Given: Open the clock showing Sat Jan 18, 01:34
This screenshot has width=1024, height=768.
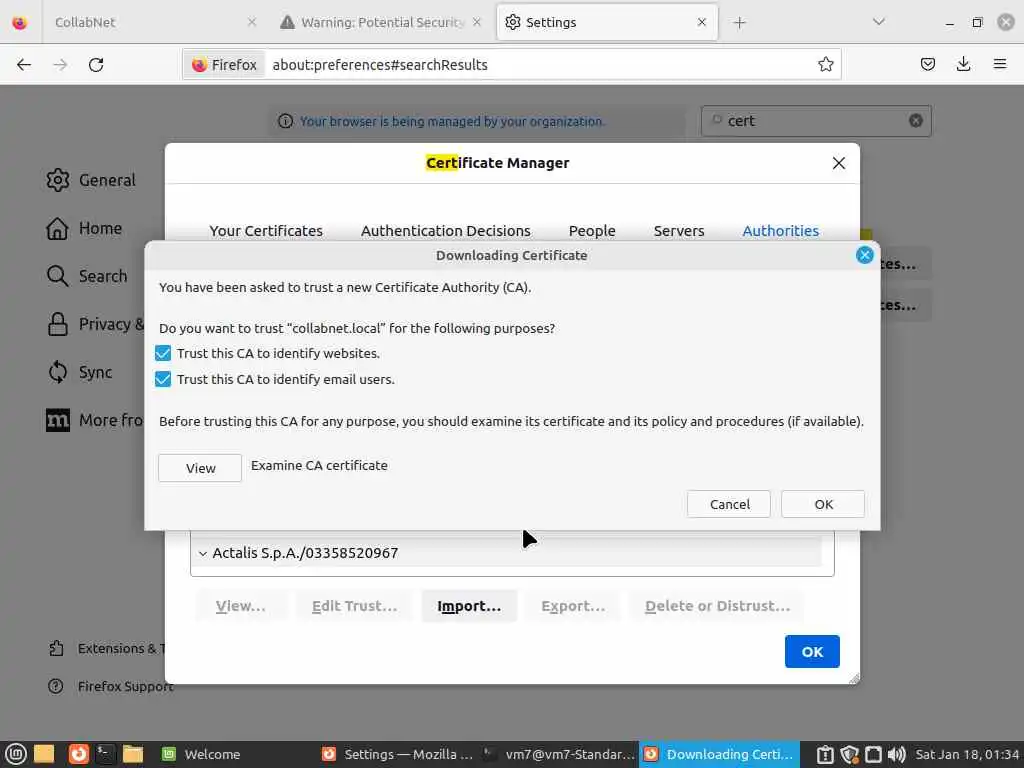Looking at the screenshot, I should pos(967,754).
